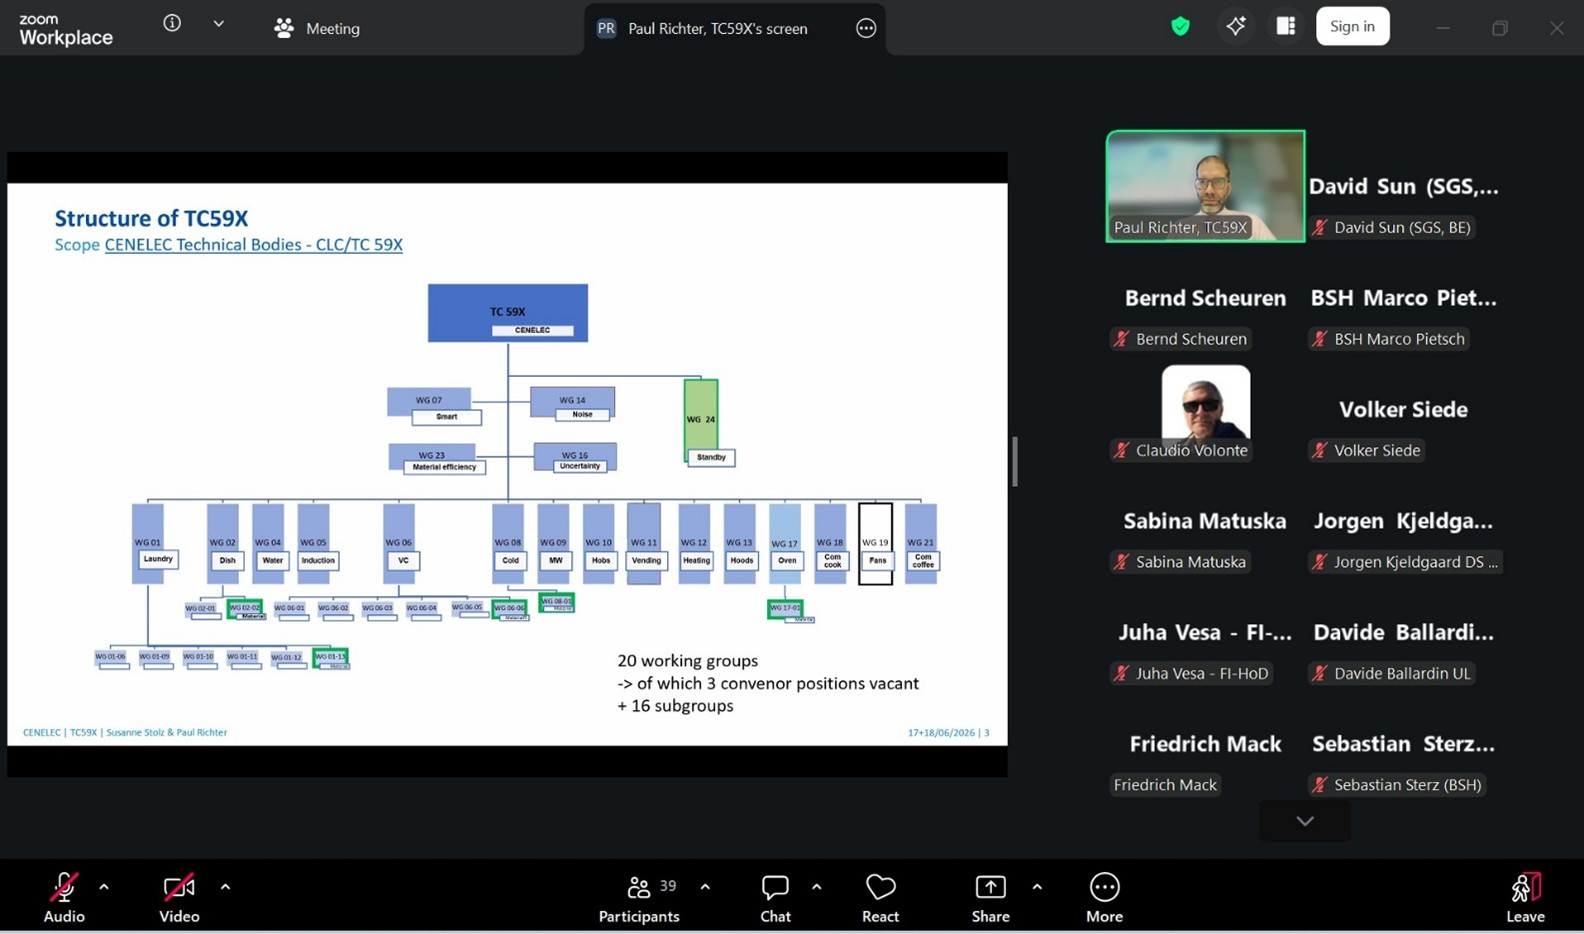Show more participants with down chevron
This screenshot has width=1584, height=934.
coord(1305,821)
